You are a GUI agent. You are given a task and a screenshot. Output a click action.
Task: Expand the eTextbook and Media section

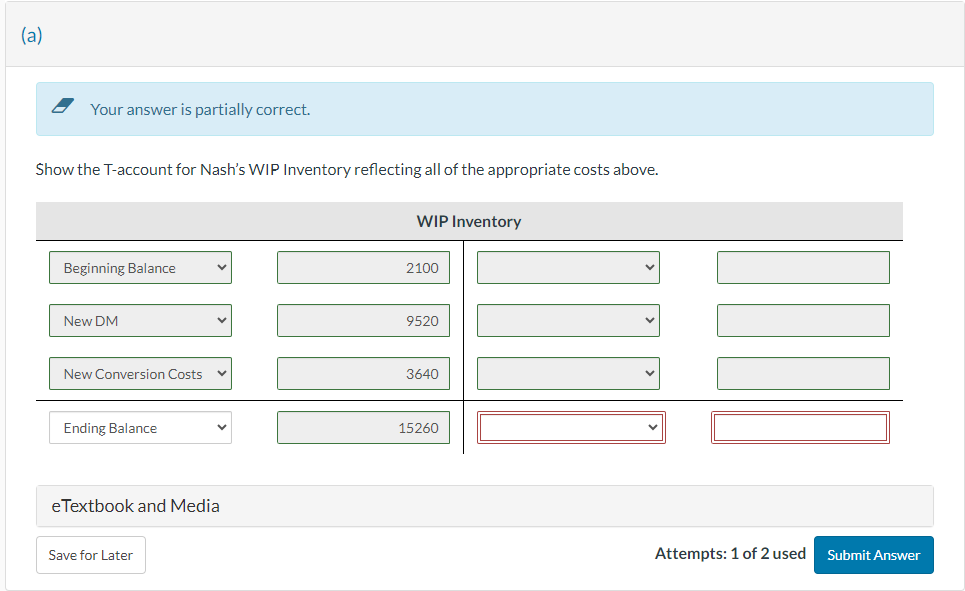[484, 506]
